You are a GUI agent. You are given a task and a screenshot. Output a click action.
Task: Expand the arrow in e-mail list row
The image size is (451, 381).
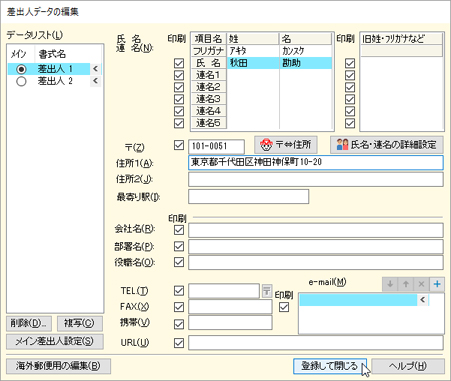(423, 300)
